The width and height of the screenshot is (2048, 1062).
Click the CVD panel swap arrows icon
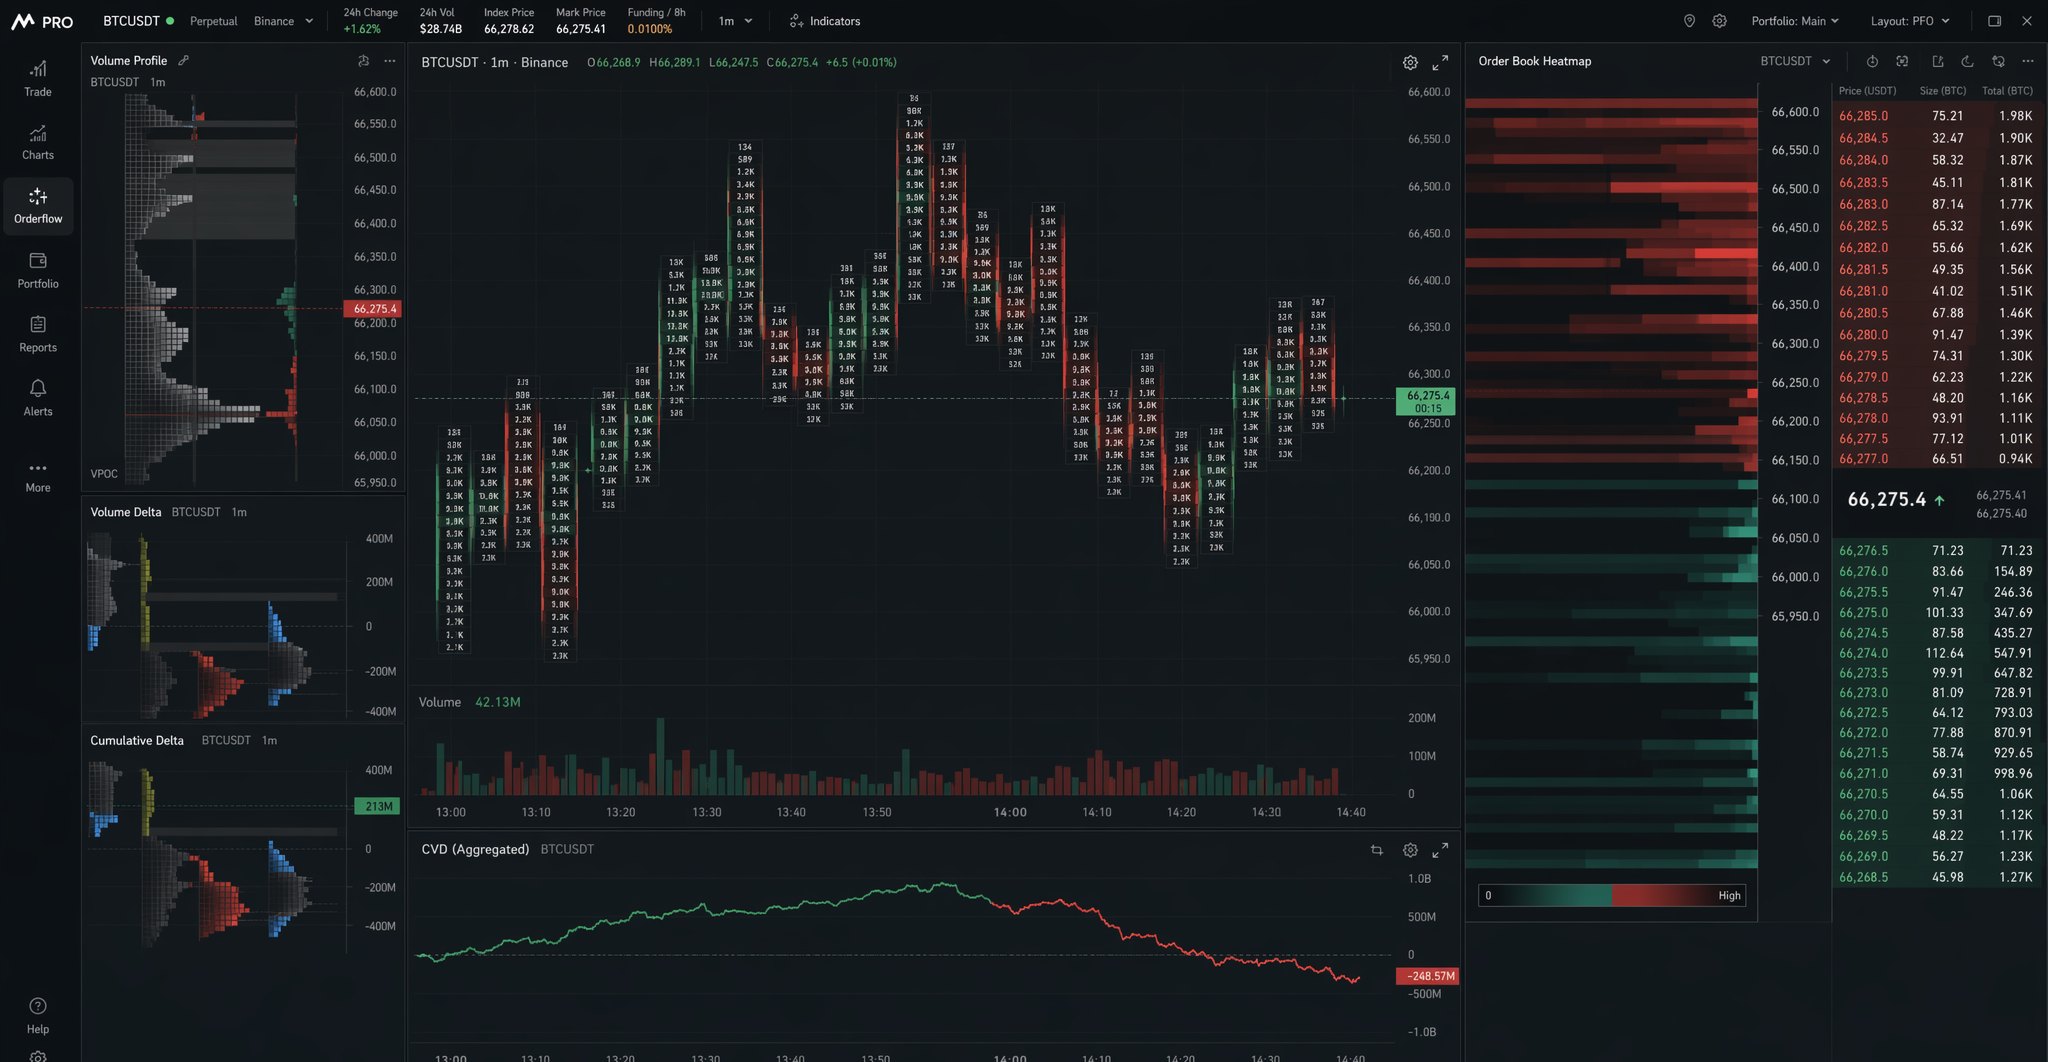pyautogui.click(x=1377, y=850)
